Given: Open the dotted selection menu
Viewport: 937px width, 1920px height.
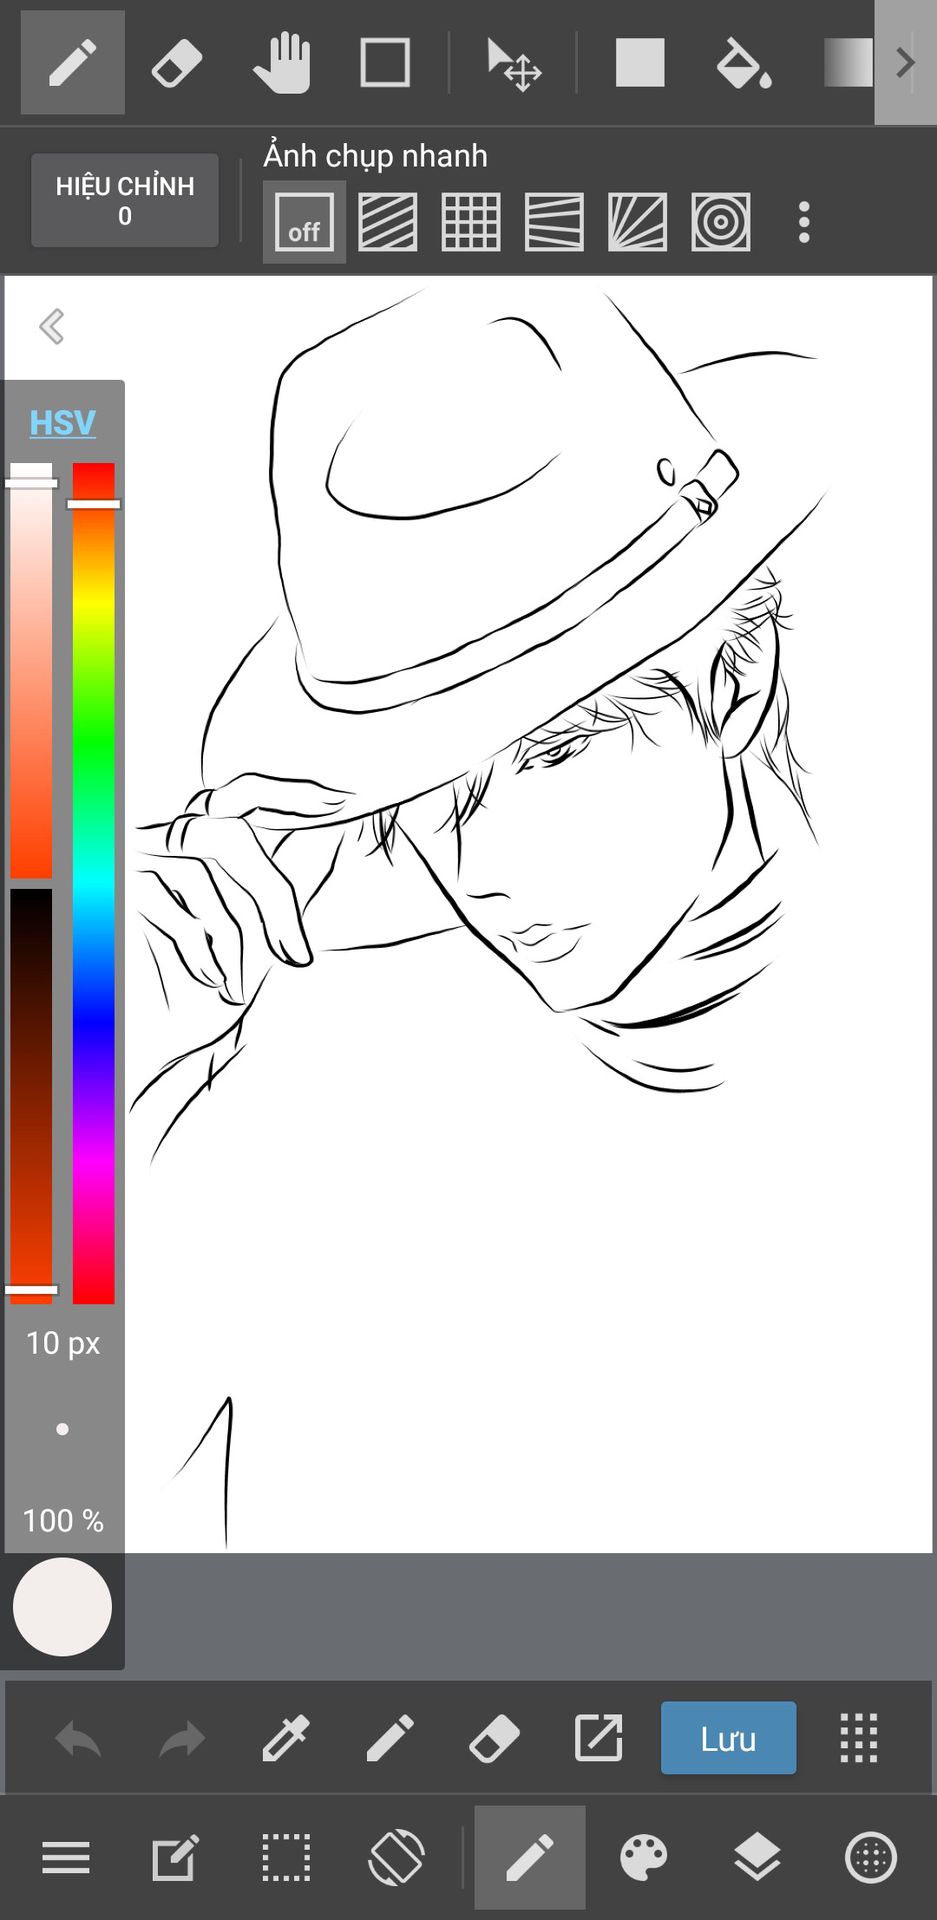Looking at the screenshot, I should coord(286,1858).
